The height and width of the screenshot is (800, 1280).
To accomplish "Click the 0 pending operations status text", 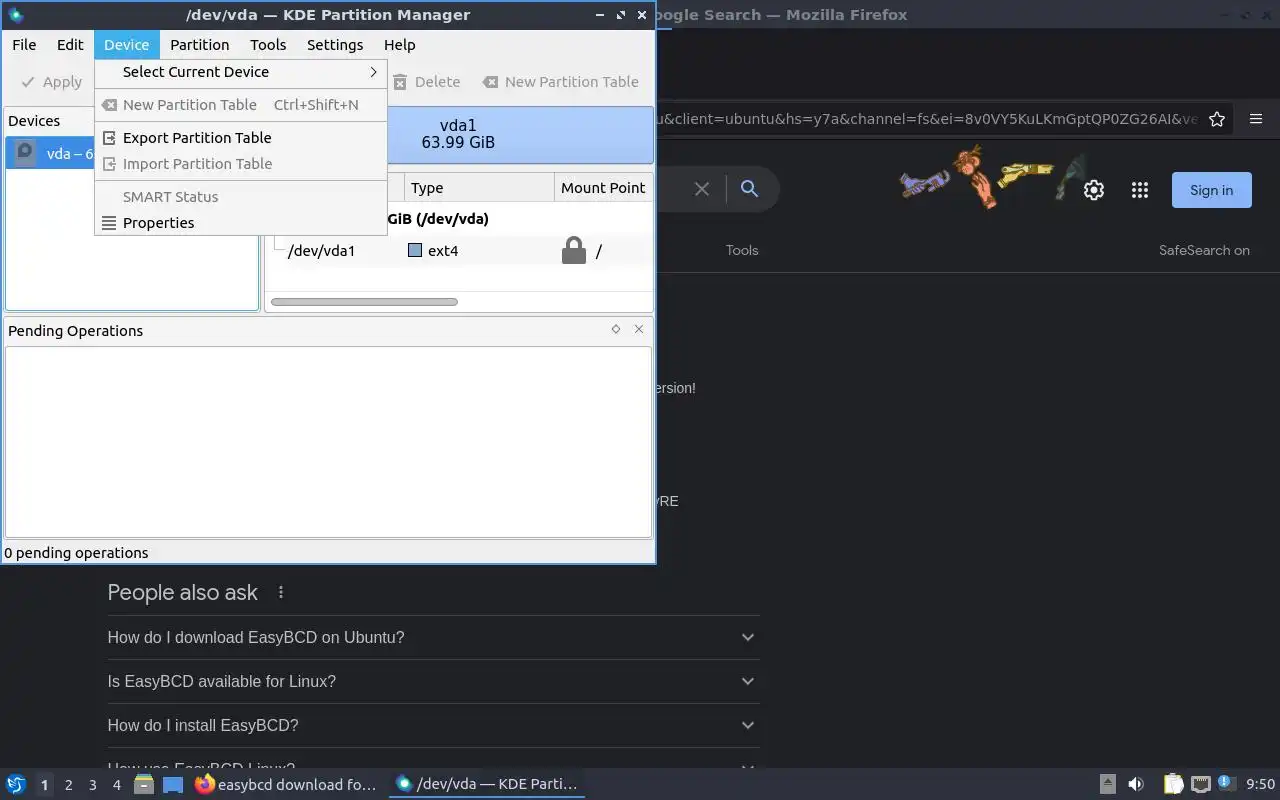I will point(76,553).
